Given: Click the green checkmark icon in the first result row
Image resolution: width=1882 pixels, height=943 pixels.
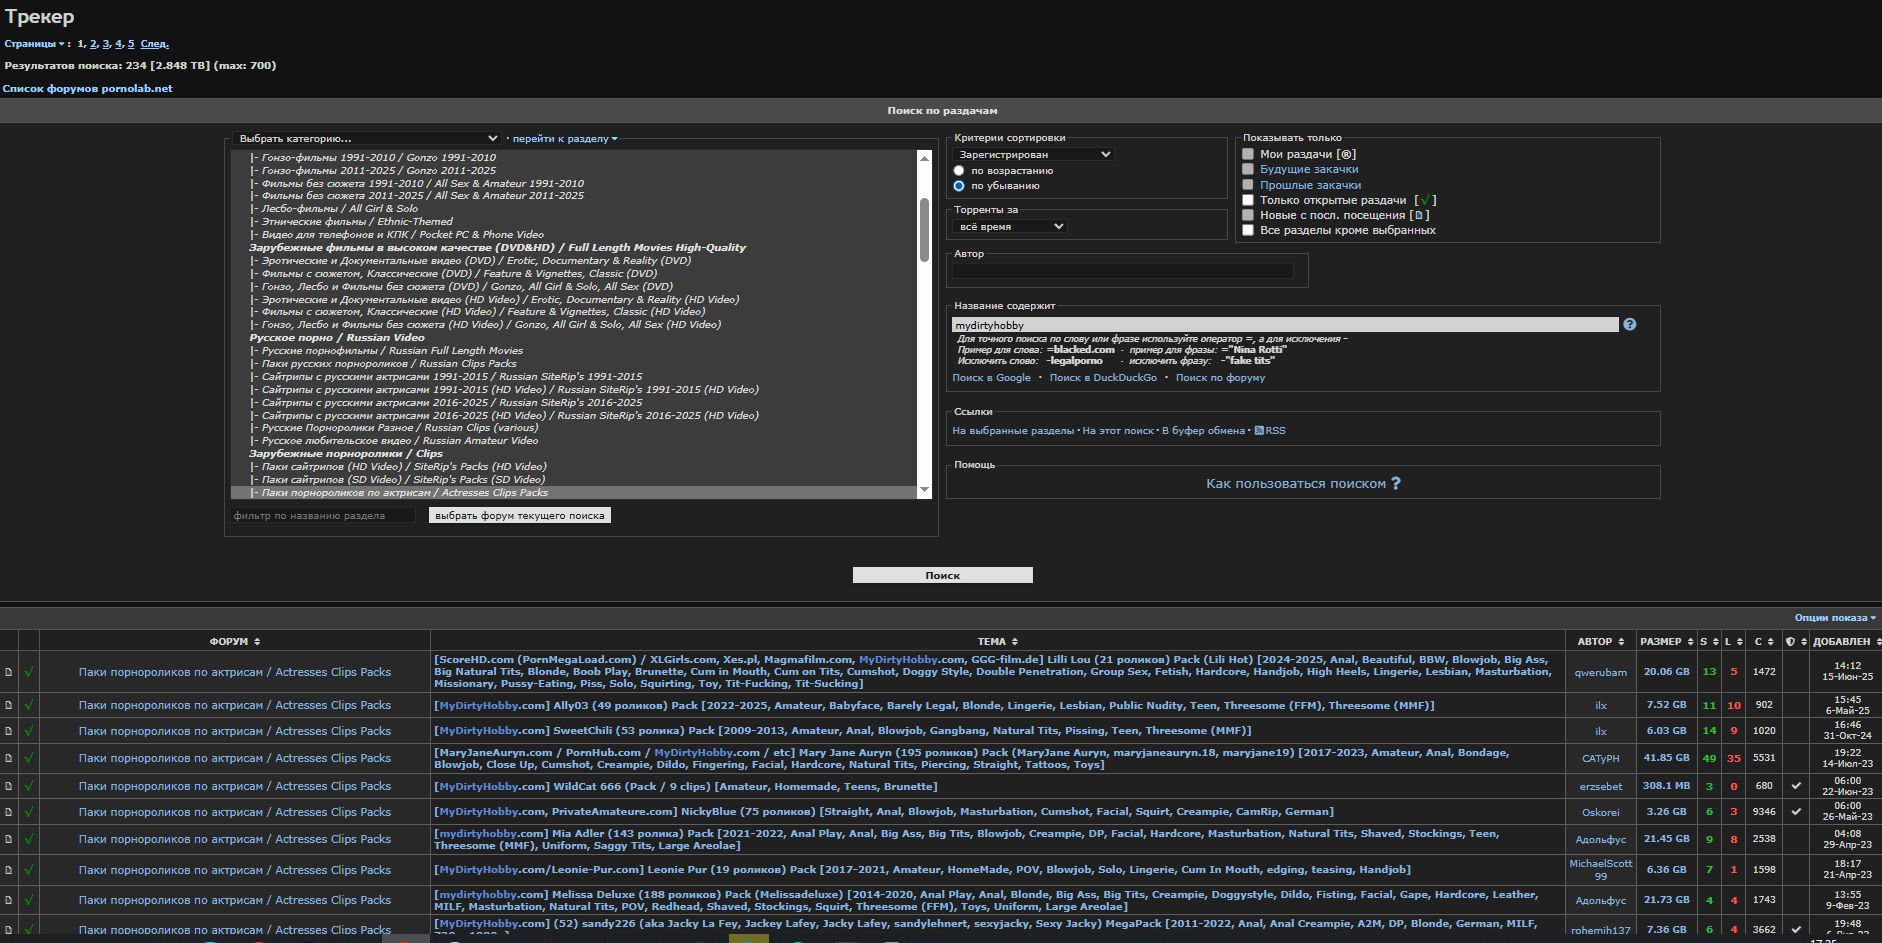Looking at the screenshot, I should coord(29,672).
